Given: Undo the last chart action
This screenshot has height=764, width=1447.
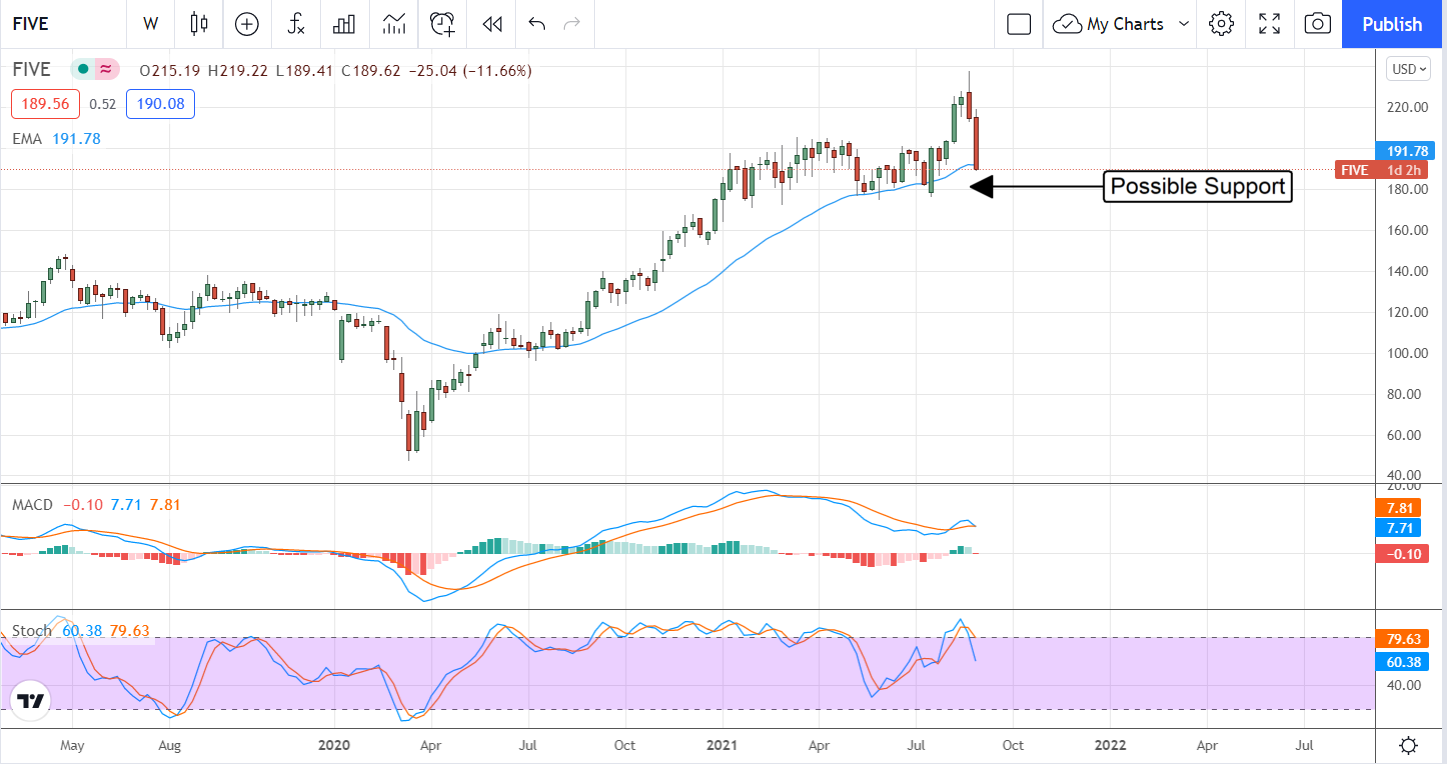Looking at the screenshot, I should [x=537, y=24].
